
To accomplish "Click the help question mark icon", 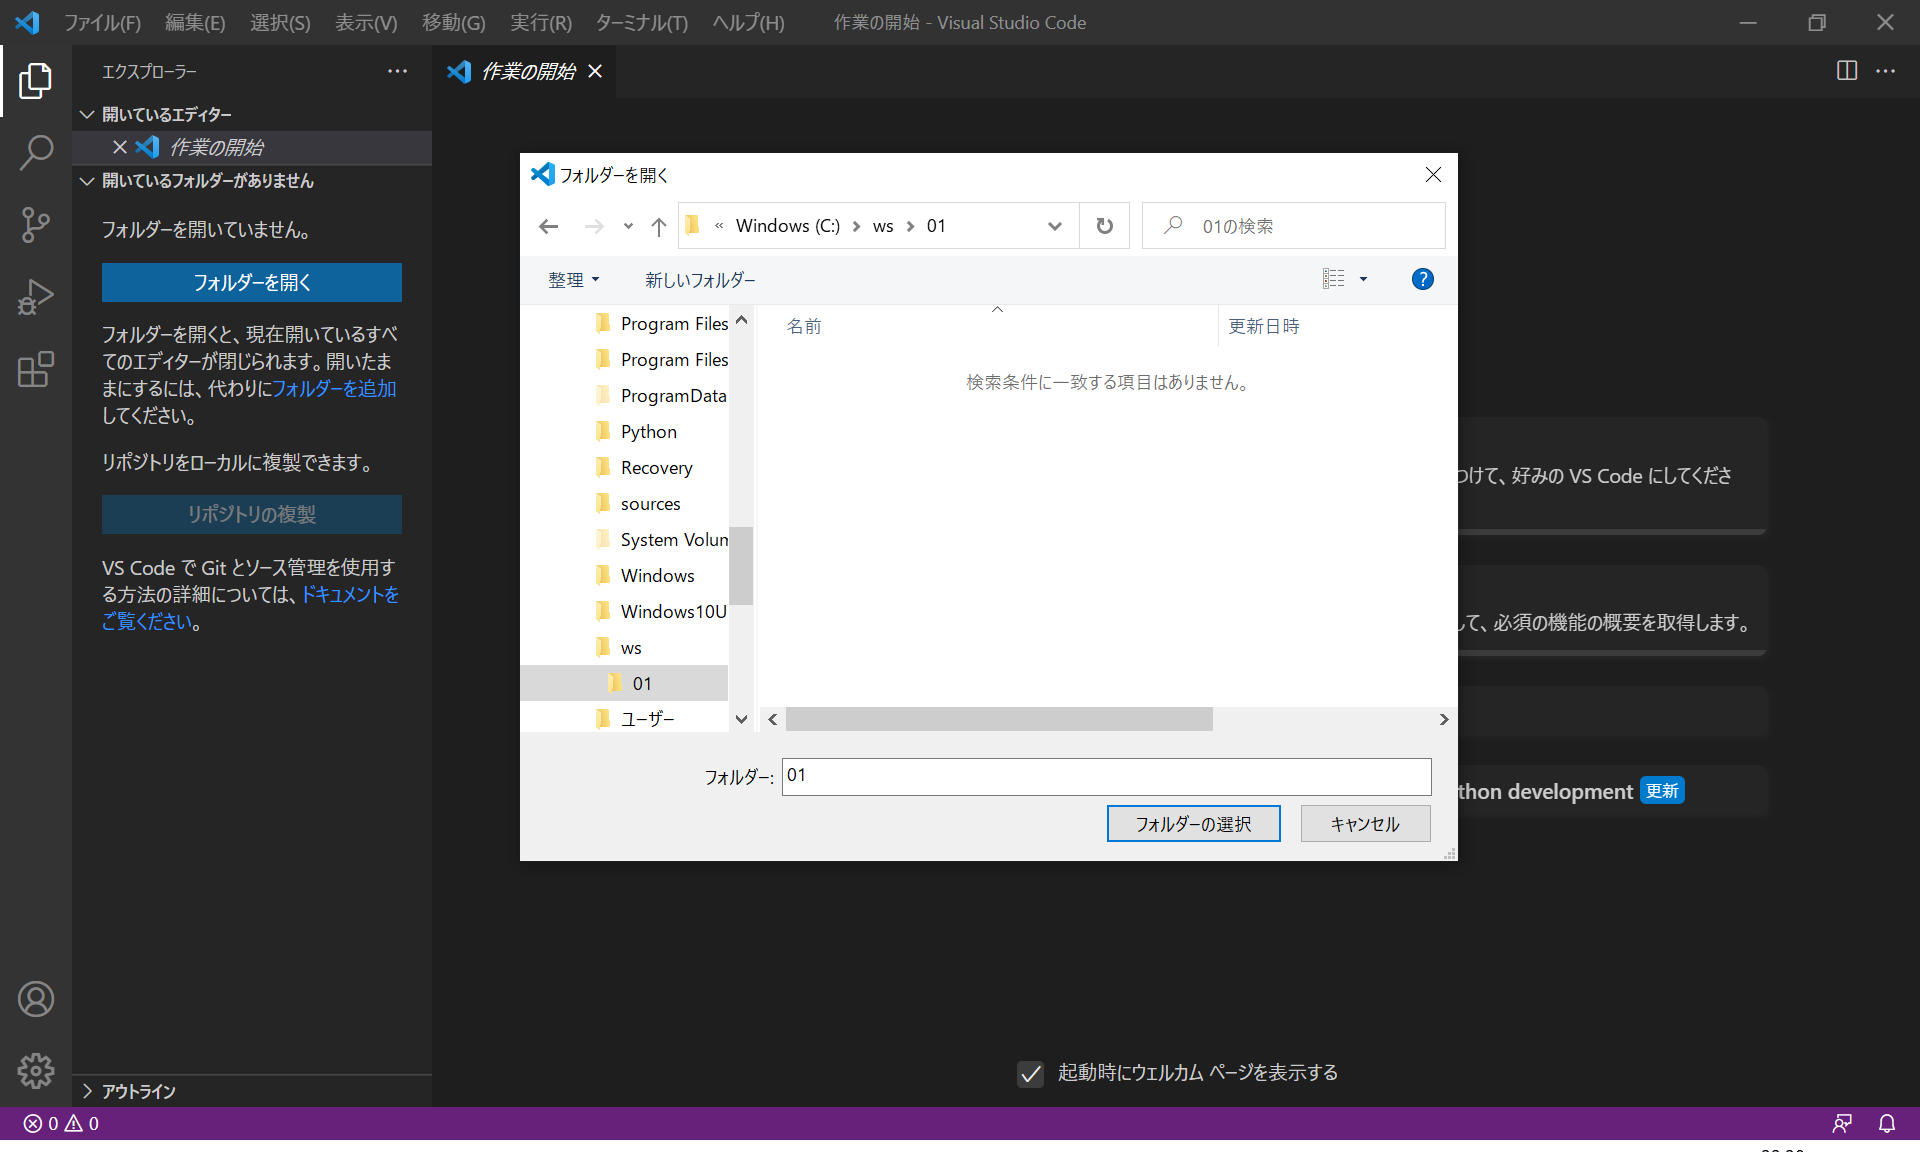I will 1422,280.
